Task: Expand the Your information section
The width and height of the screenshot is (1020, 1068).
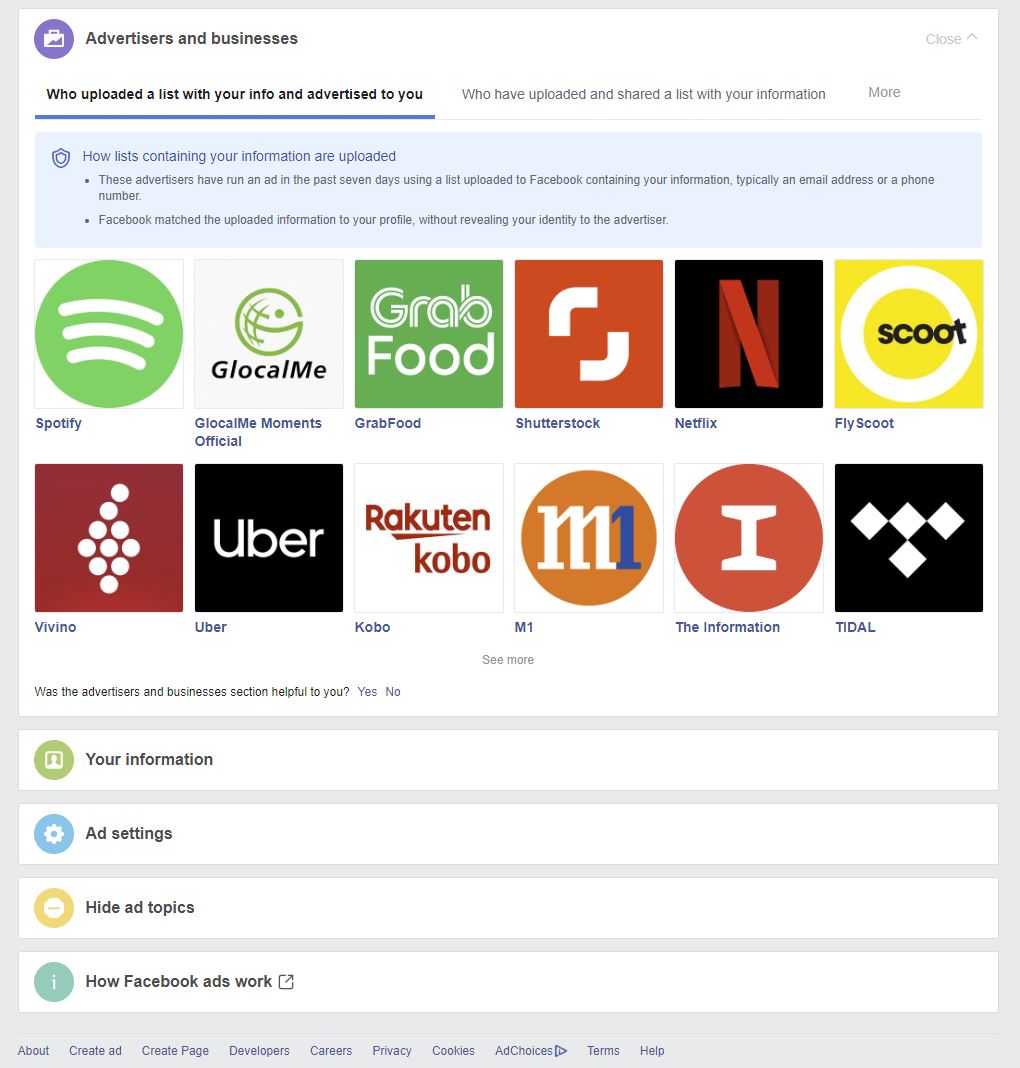Action: pos(508,760)
